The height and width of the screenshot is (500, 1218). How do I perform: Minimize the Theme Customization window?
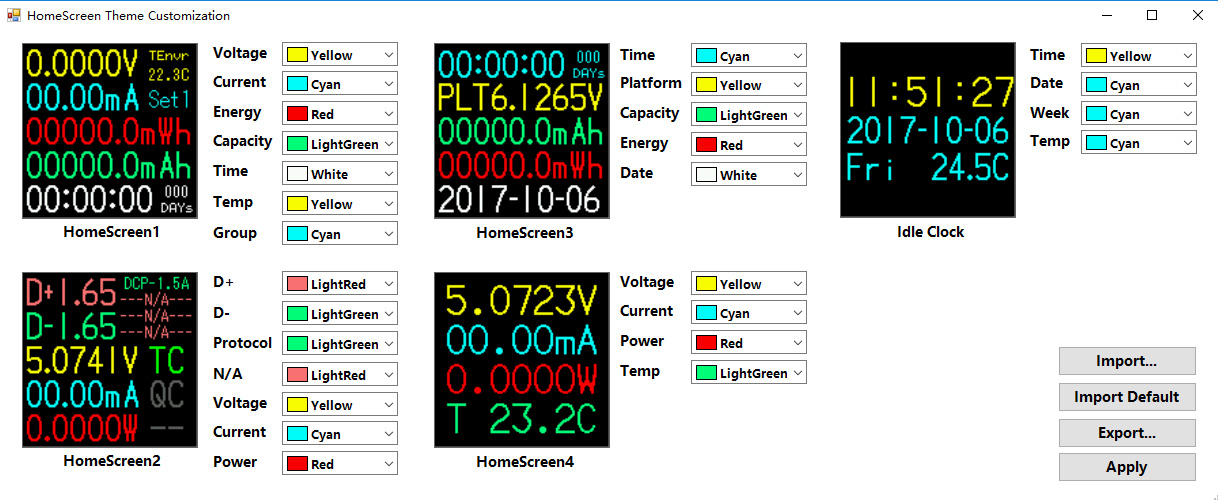[1108, 15]
